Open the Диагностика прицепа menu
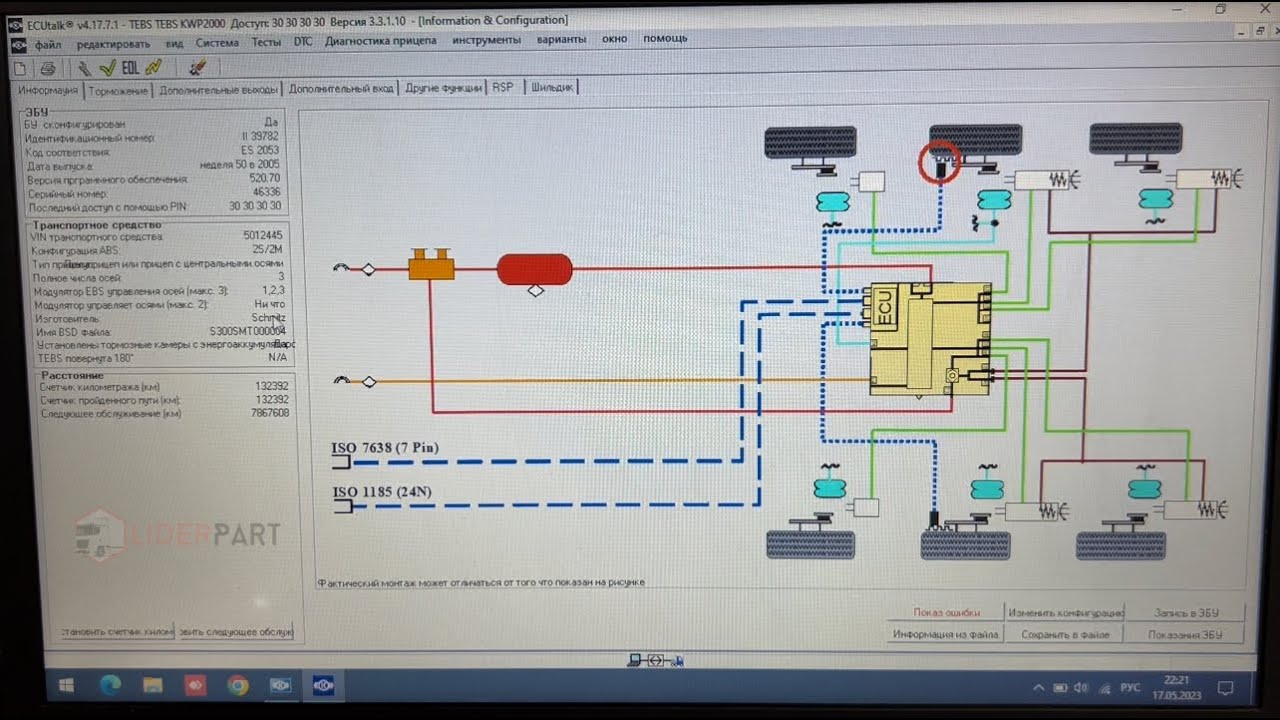 coord(381,41)
